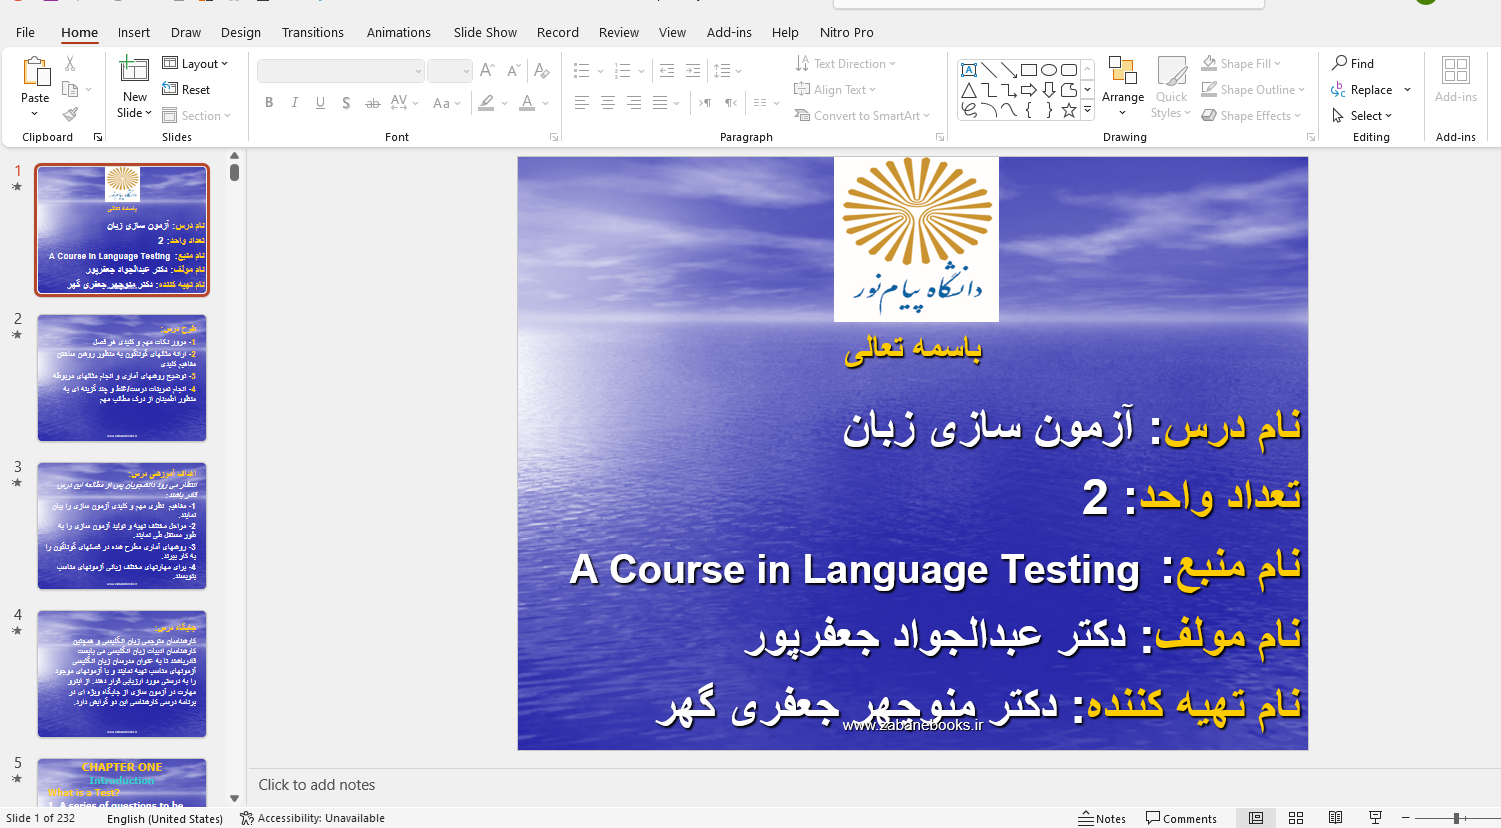1501x828 pixels.
Task: Click the Add-ins icon in the ribbon
Action: (x=1456, y=70)
